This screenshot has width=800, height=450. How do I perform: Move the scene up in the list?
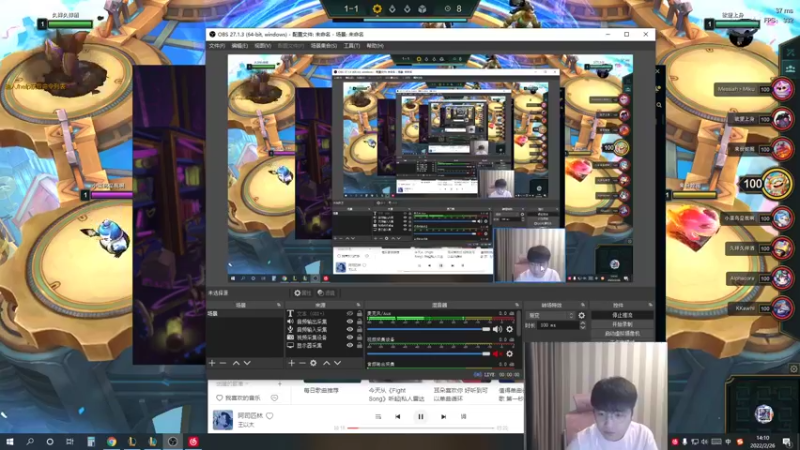pyautogui.click(x=236, y=363)
